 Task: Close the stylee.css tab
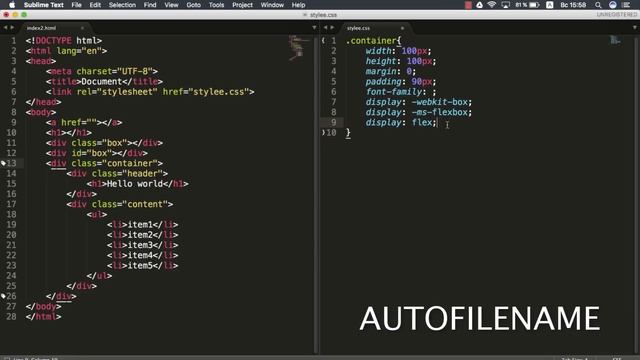(402, 28)
